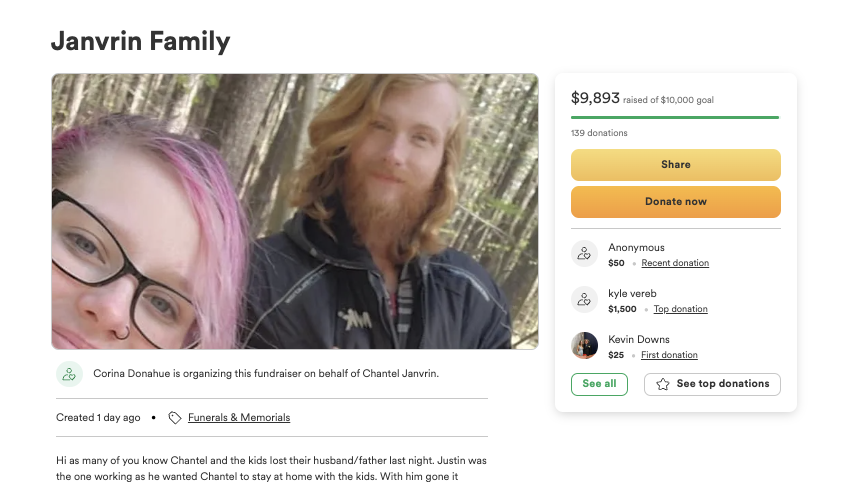Click the tag icon next to Funerals & Memorials
The height and width of the screenshot is (482, 864).
(175, 418)
